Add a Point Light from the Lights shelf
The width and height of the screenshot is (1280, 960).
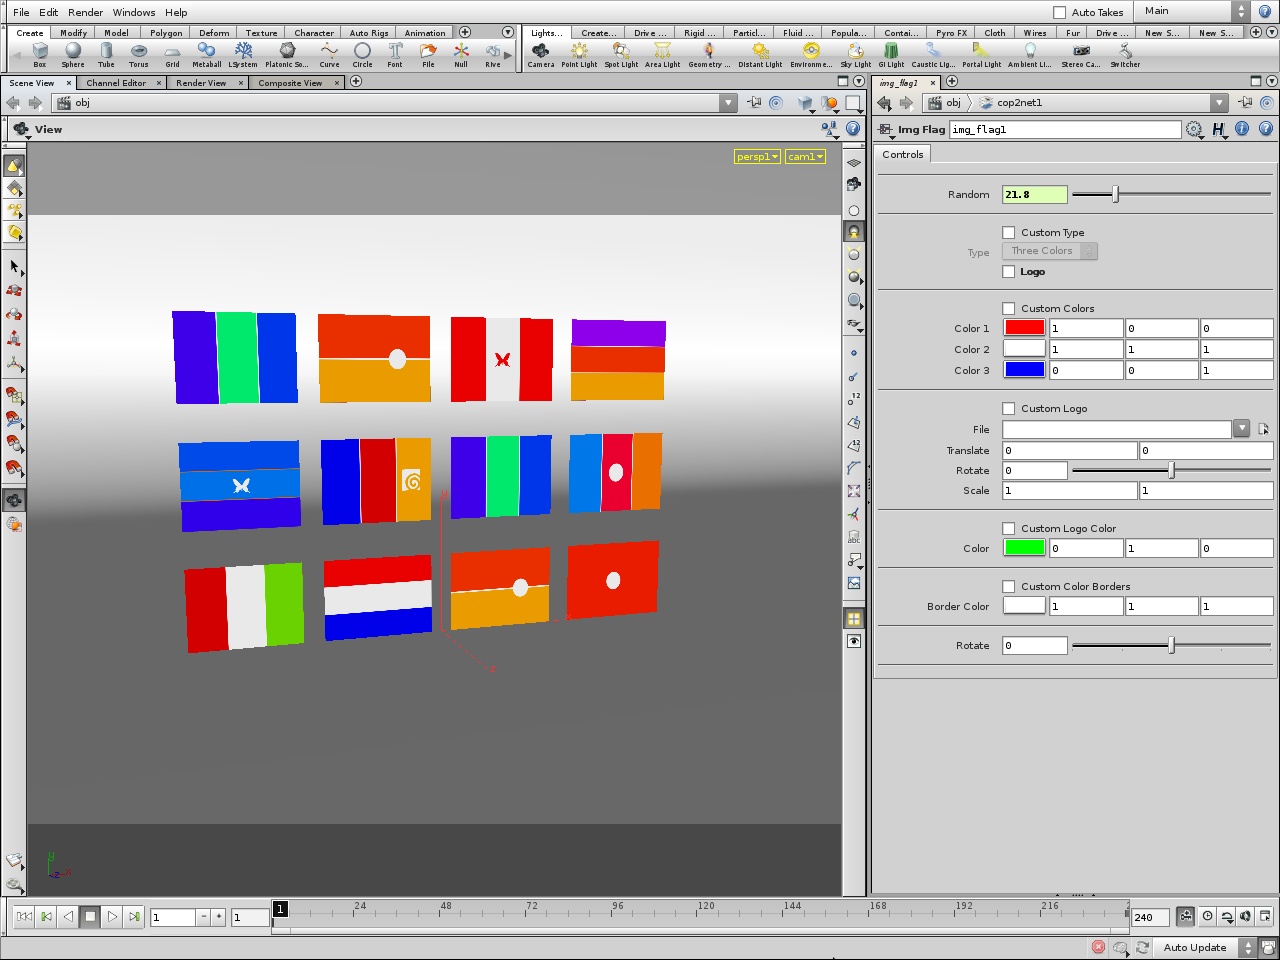[x=580, y=50]
